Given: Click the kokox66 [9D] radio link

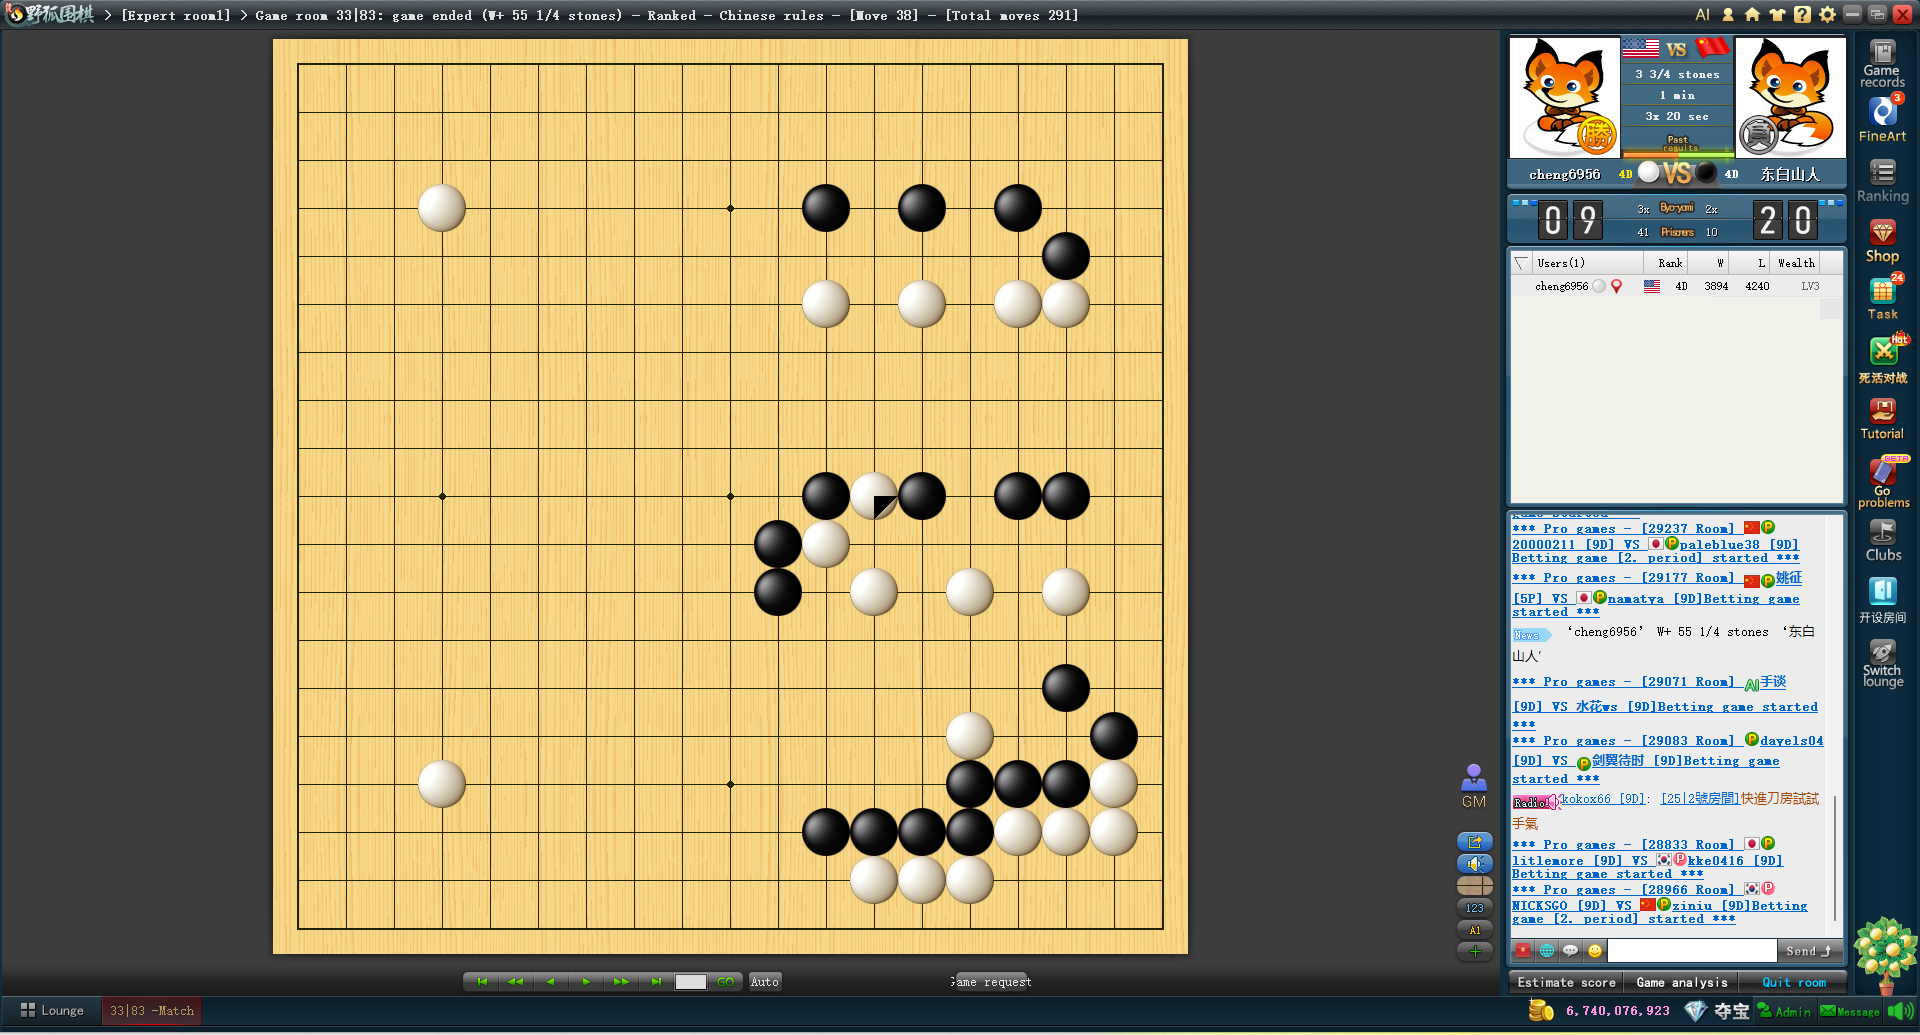Looking at the screenshot, I should (x=1603, y=798).
